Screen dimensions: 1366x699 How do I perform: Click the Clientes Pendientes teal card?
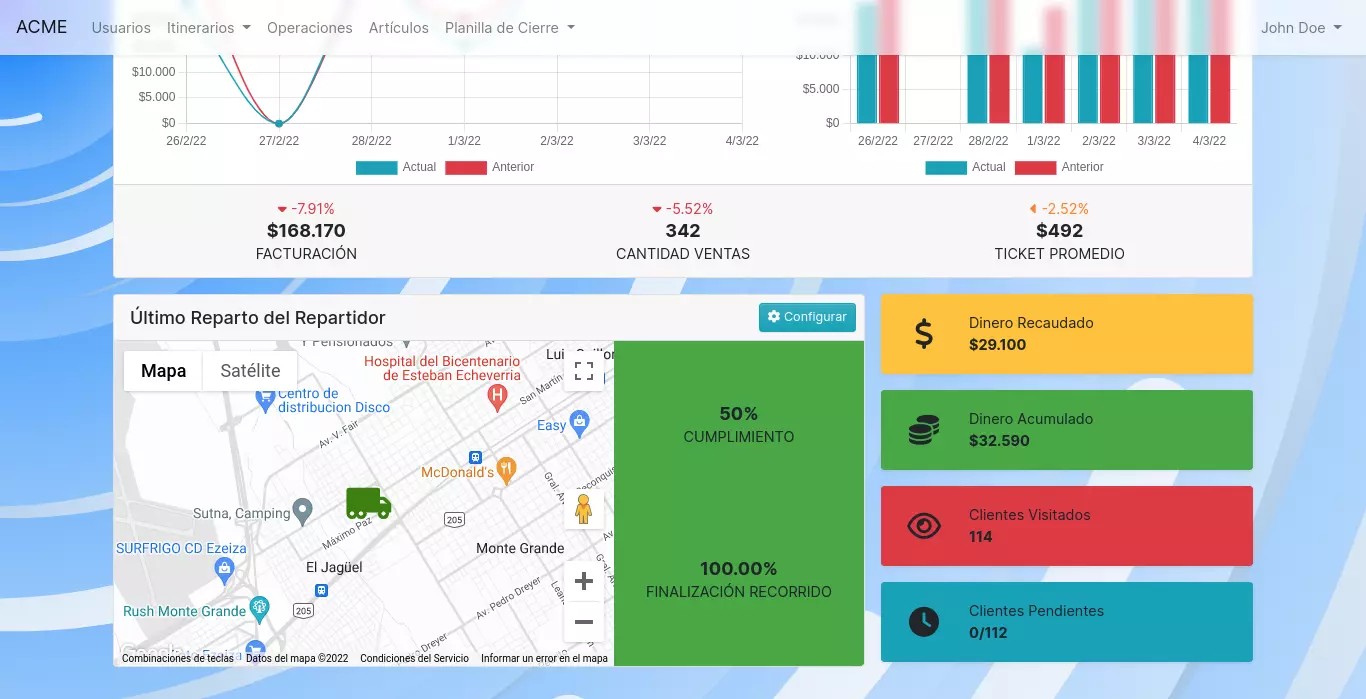tap(1066, 622)
